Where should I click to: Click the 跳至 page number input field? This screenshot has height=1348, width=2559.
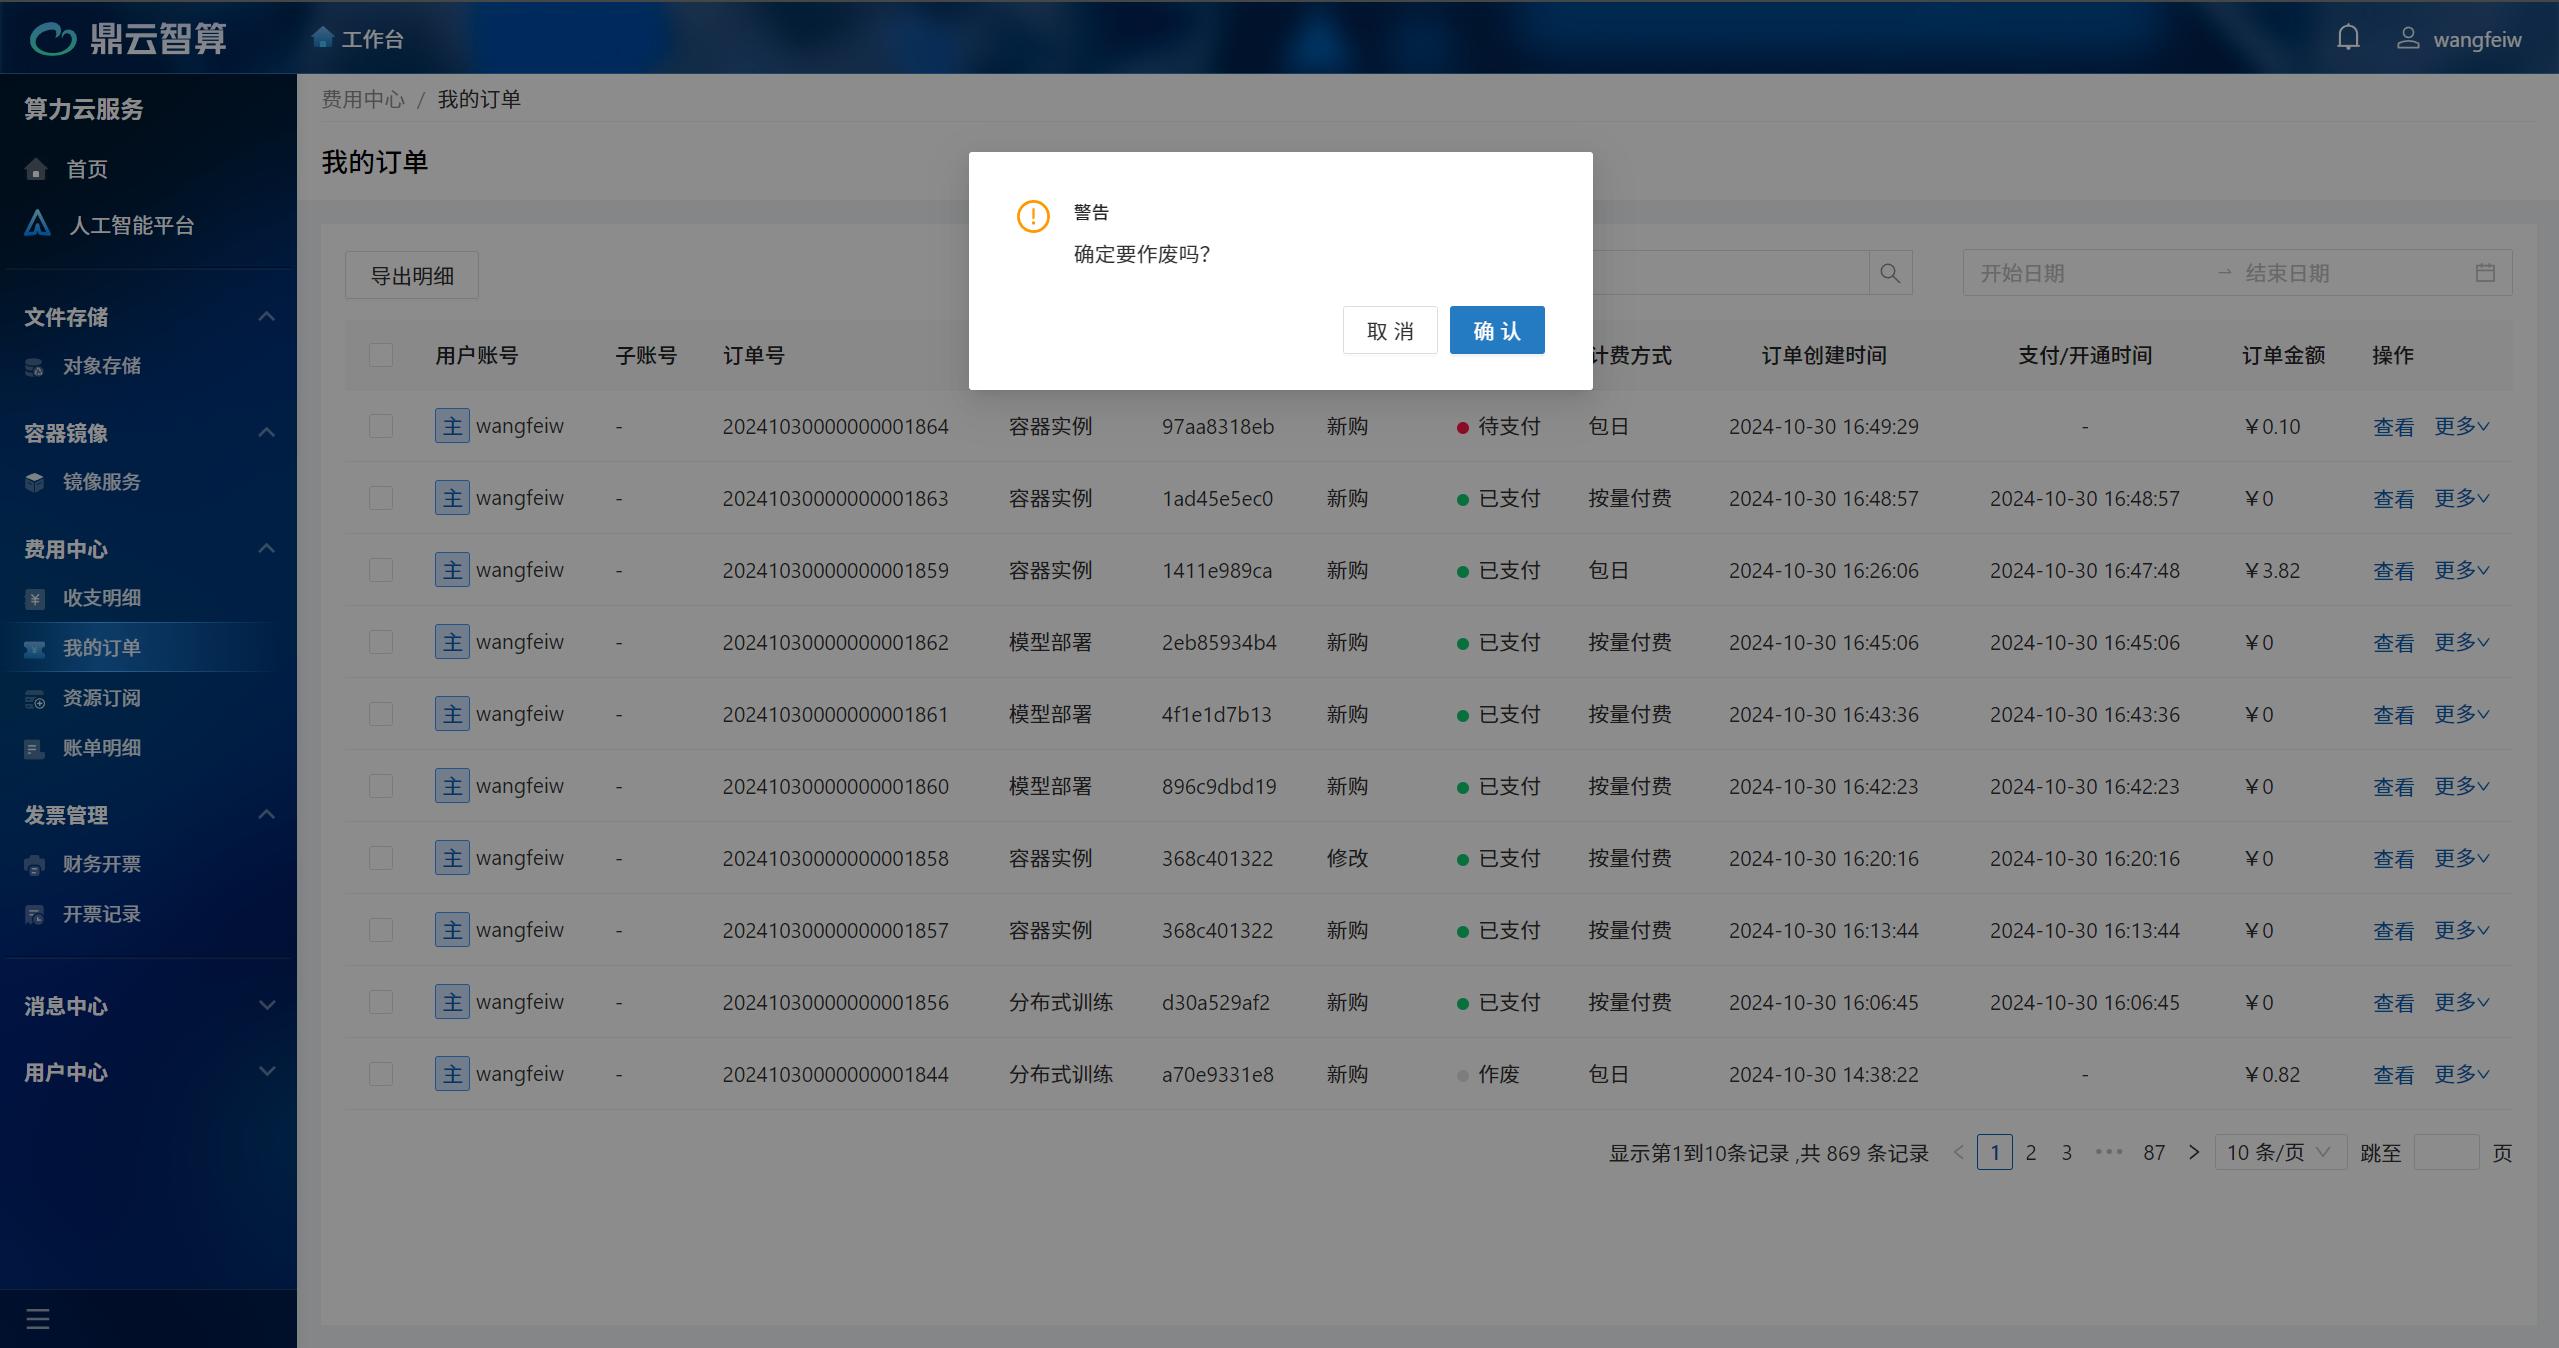coord(2445,1152)
